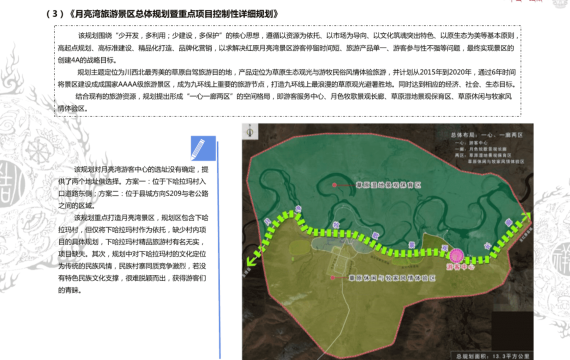Click the legend line 一心:游客中心
Viewport: 570px width, 360px height.
point(471,143)
